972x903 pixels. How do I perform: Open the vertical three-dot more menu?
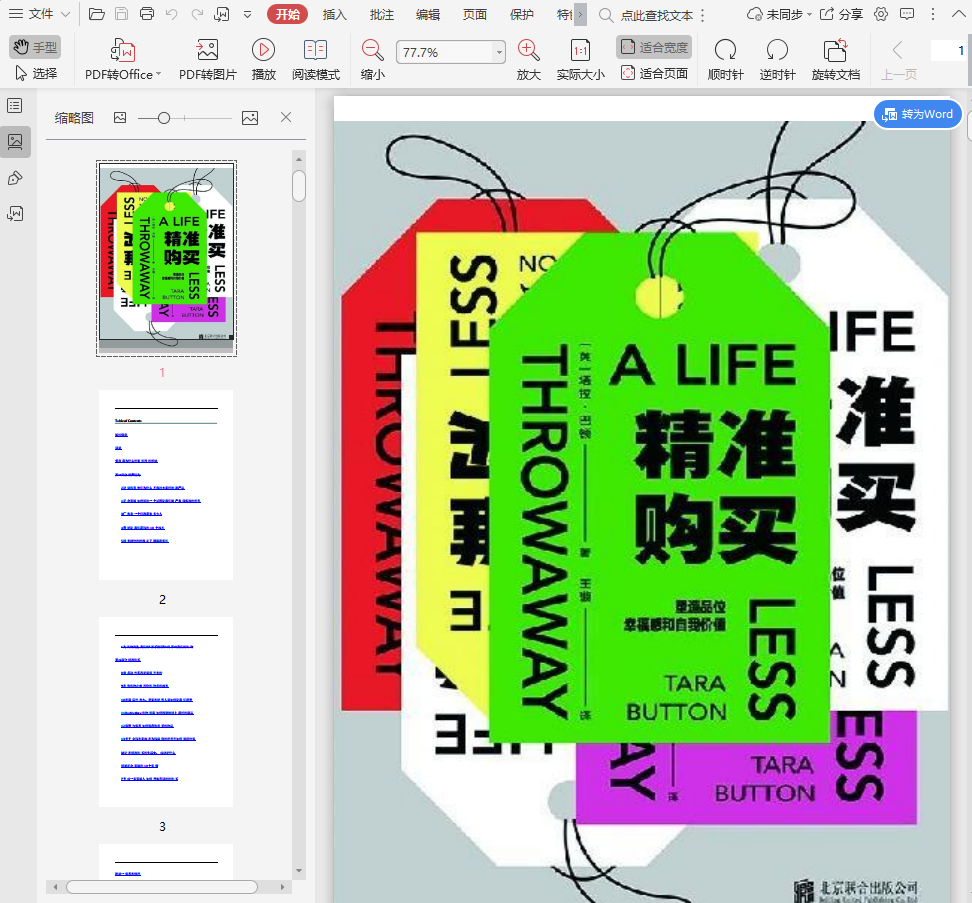click(933, 14)
